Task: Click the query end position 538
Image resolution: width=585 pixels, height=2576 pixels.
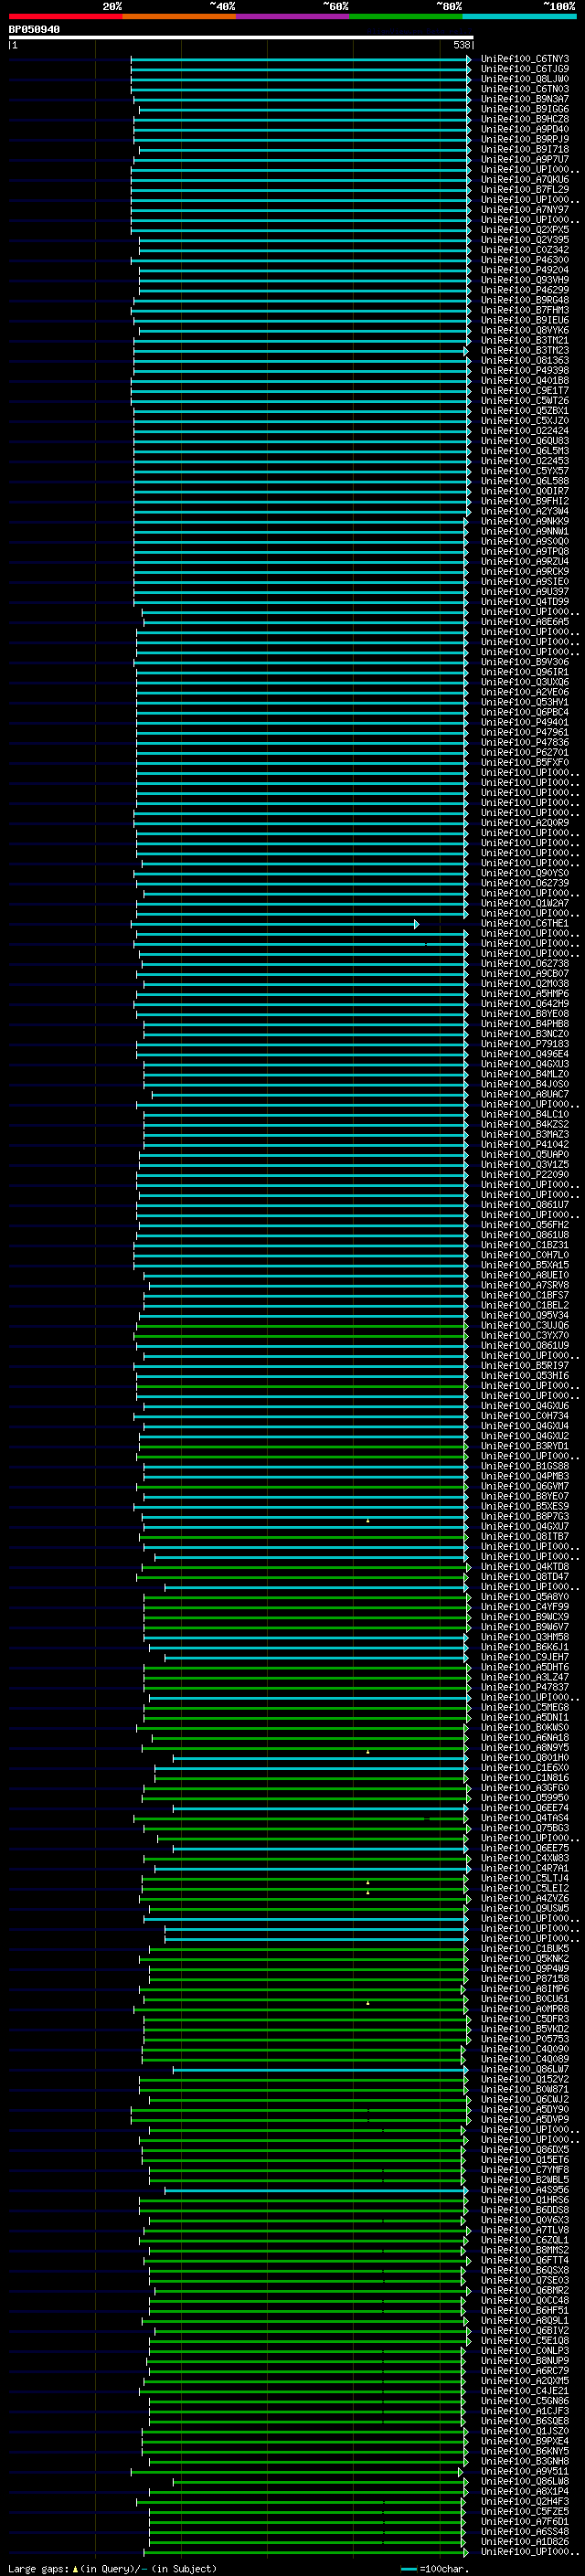Action: [x=461, y=45]
